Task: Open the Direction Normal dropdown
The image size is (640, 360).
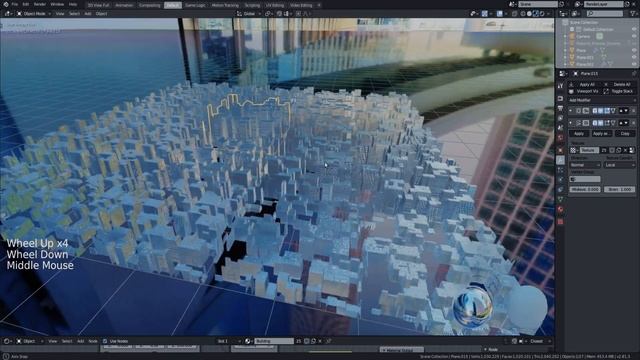Action: 585,165
